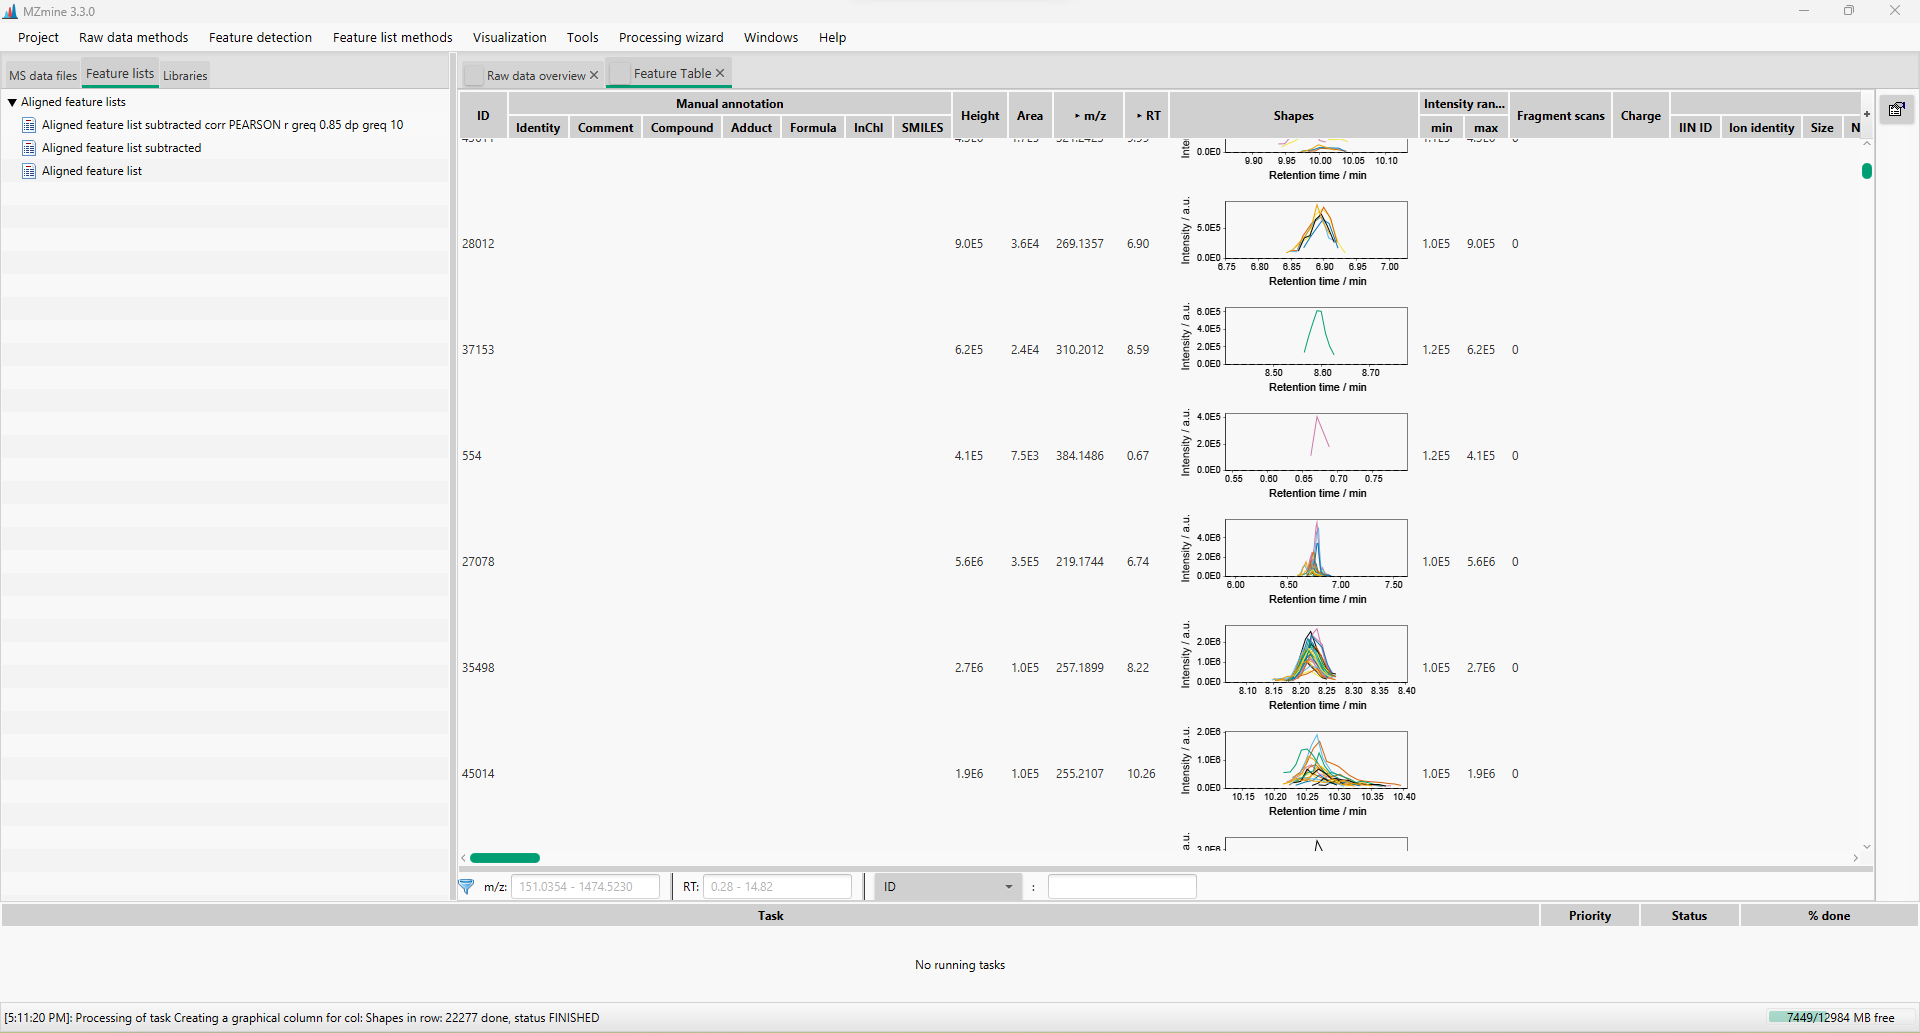Screen dimensions: 1920x1033
Task: Click the sort arrow on the RT column
Action: [1138, 114]
